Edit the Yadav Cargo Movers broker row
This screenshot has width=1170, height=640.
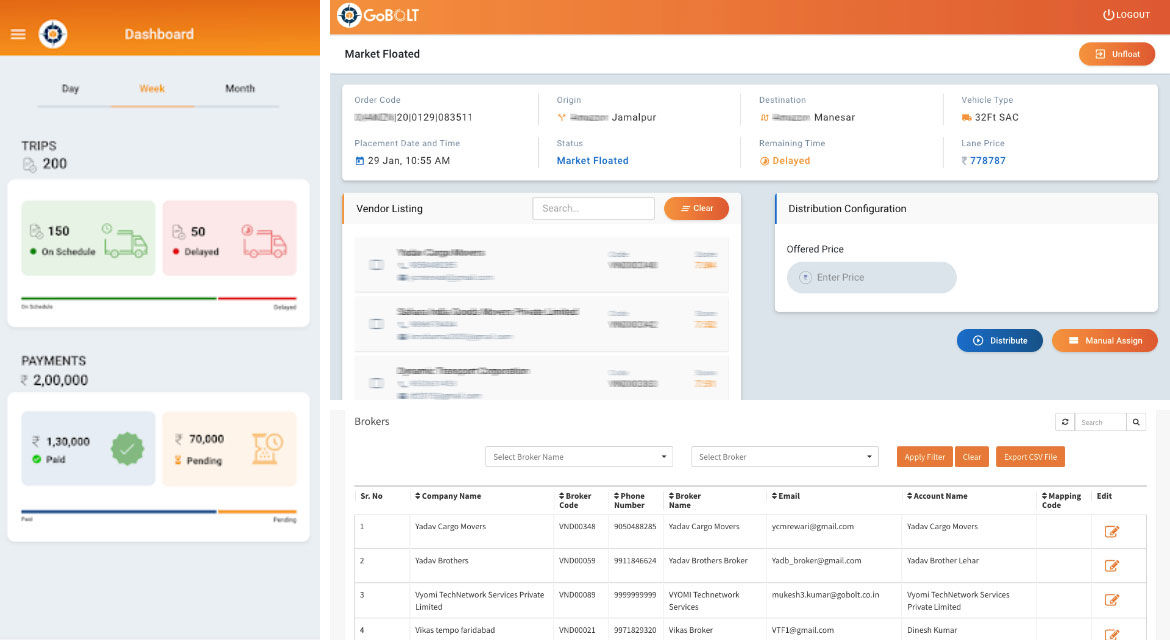click(x=1111, y=531)
